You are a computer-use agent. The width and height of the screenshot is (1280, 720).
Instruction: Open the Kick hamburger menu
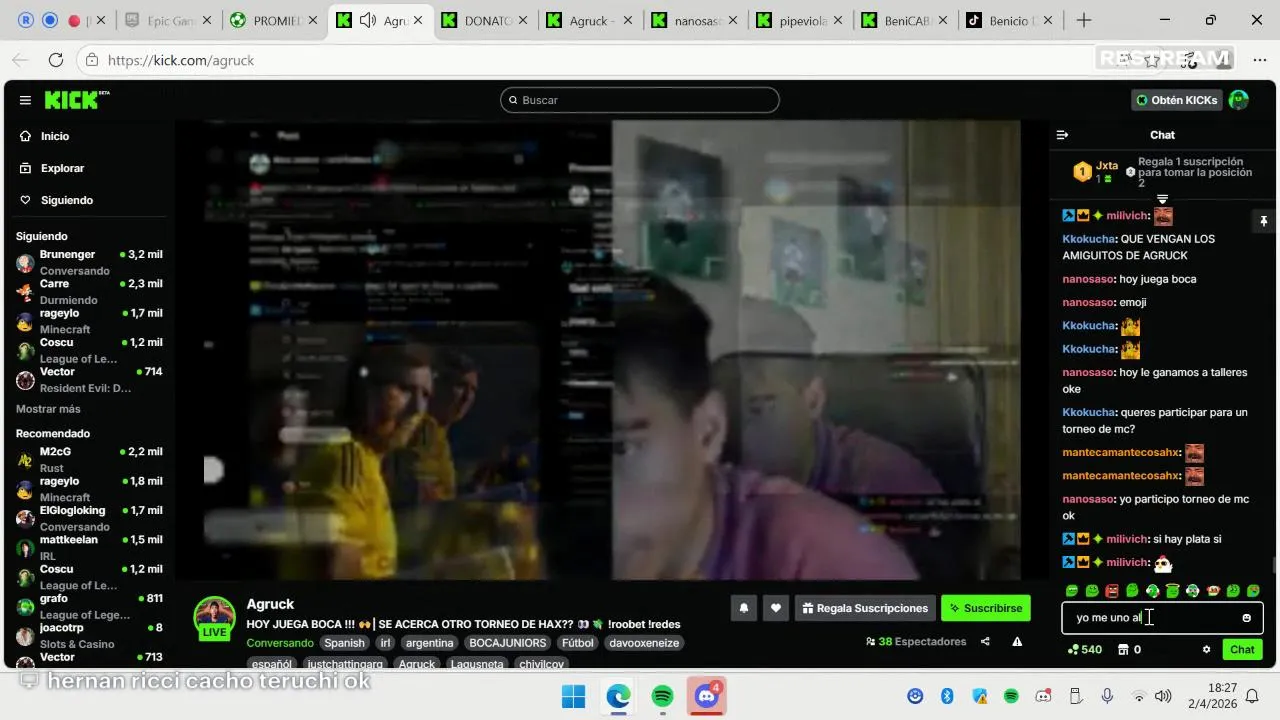coord(25,100)
